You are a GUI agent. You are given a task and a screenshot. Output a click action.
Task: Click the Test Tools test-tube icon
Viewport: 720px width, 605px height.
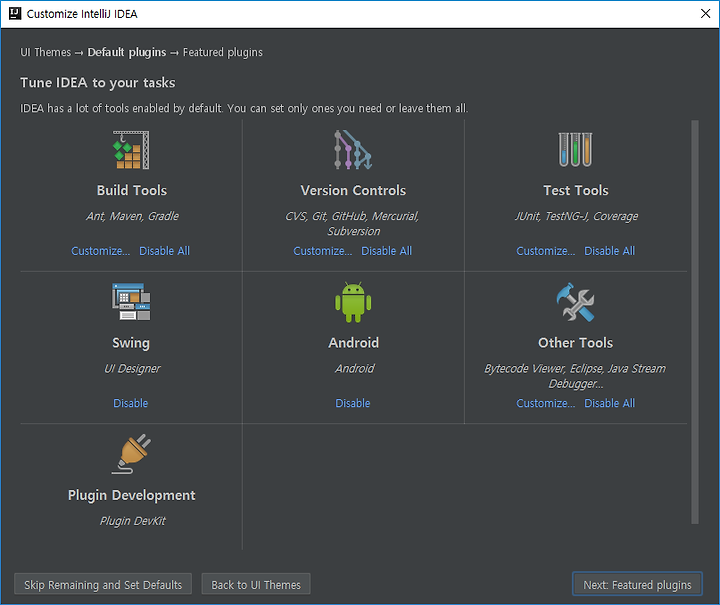point(575,149)
